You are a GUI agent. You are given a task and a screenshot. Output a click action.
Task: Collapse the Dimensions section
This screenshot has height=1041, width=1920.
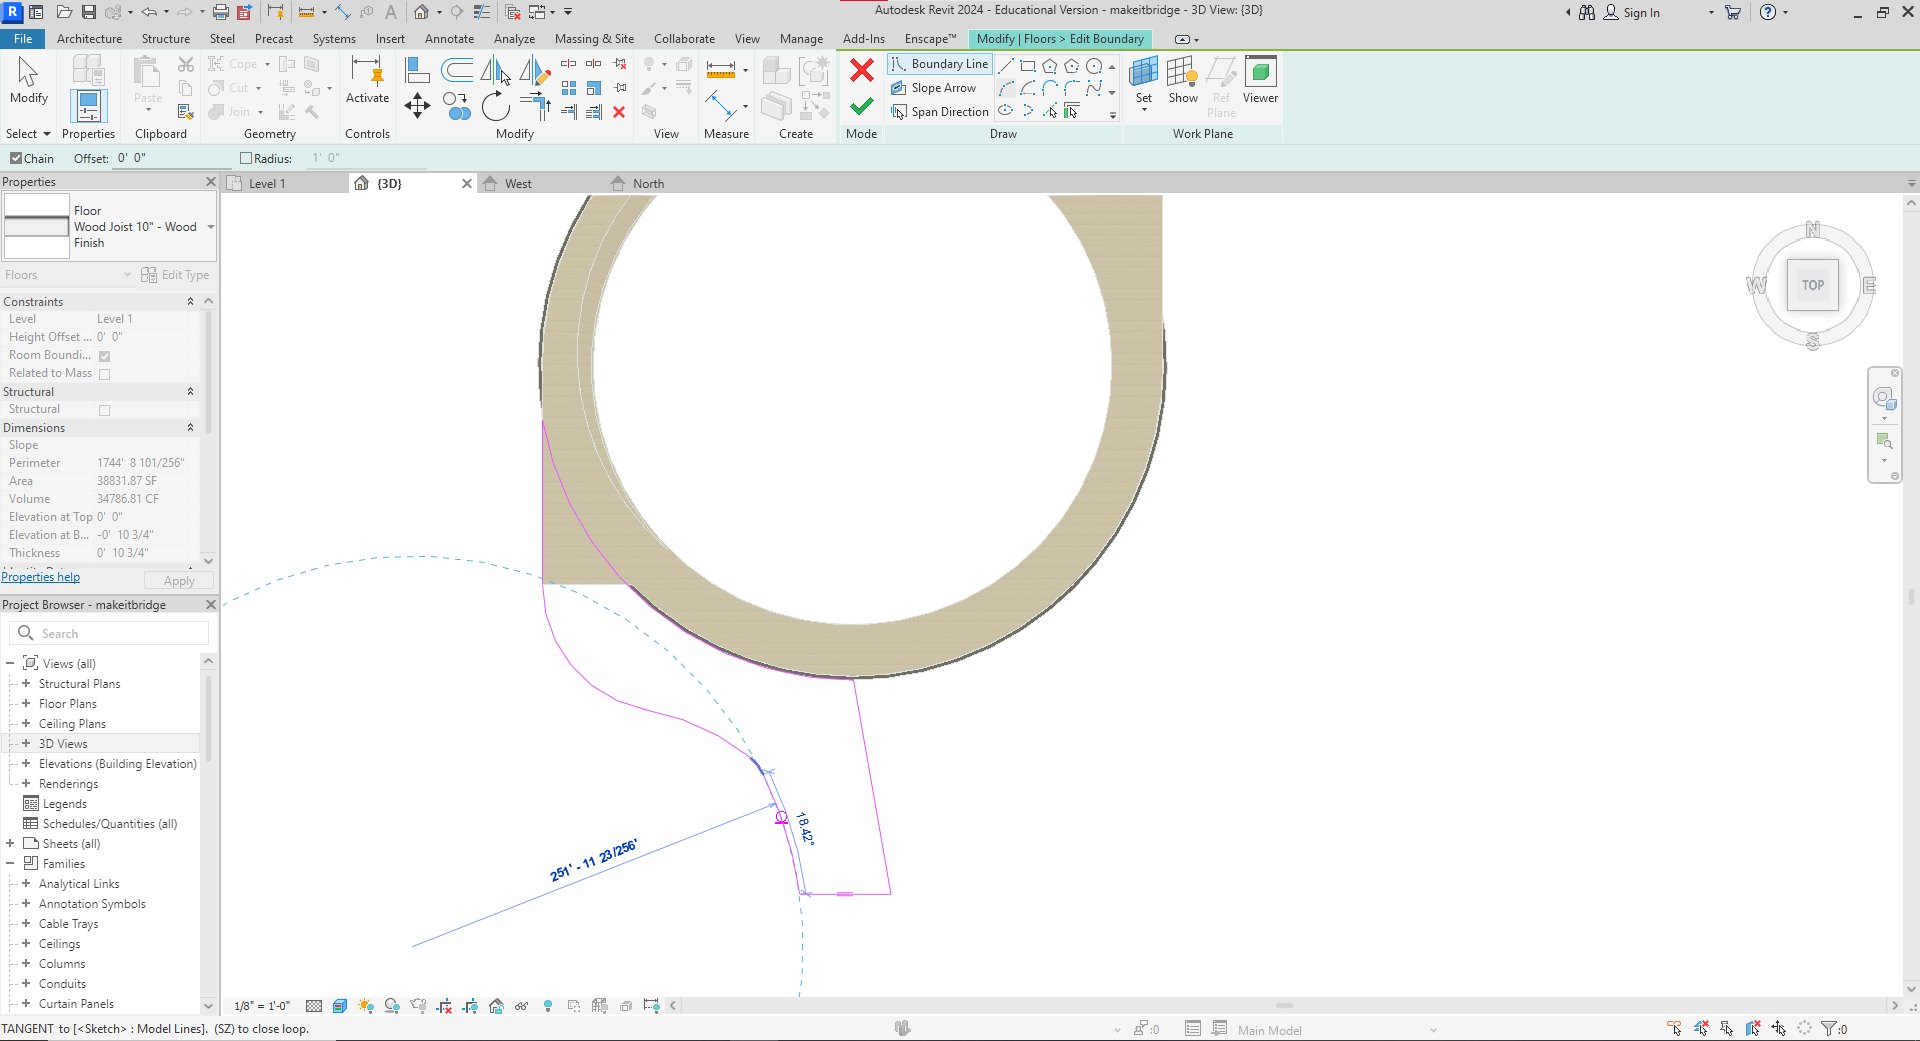(x=190, y=427)
